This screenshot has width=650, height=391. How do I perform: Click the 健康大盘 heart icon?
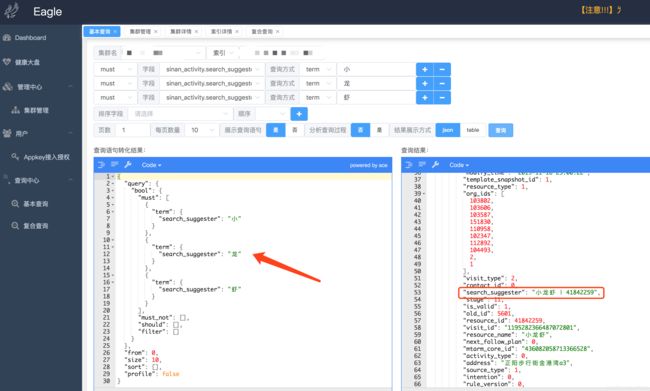[x=7, y=62]
